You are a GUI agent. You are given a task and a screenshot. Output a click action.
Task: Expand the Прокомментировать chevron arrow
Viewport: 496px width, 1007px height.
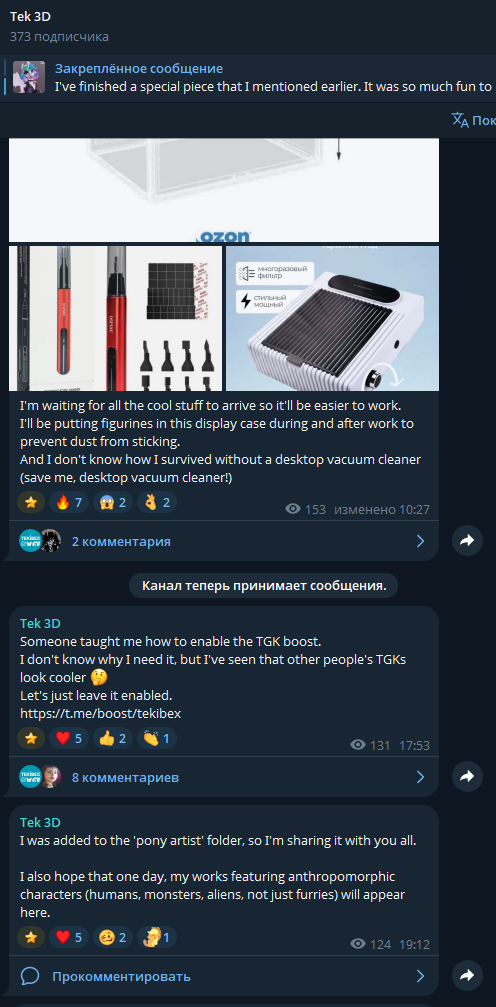coord(420,977)
